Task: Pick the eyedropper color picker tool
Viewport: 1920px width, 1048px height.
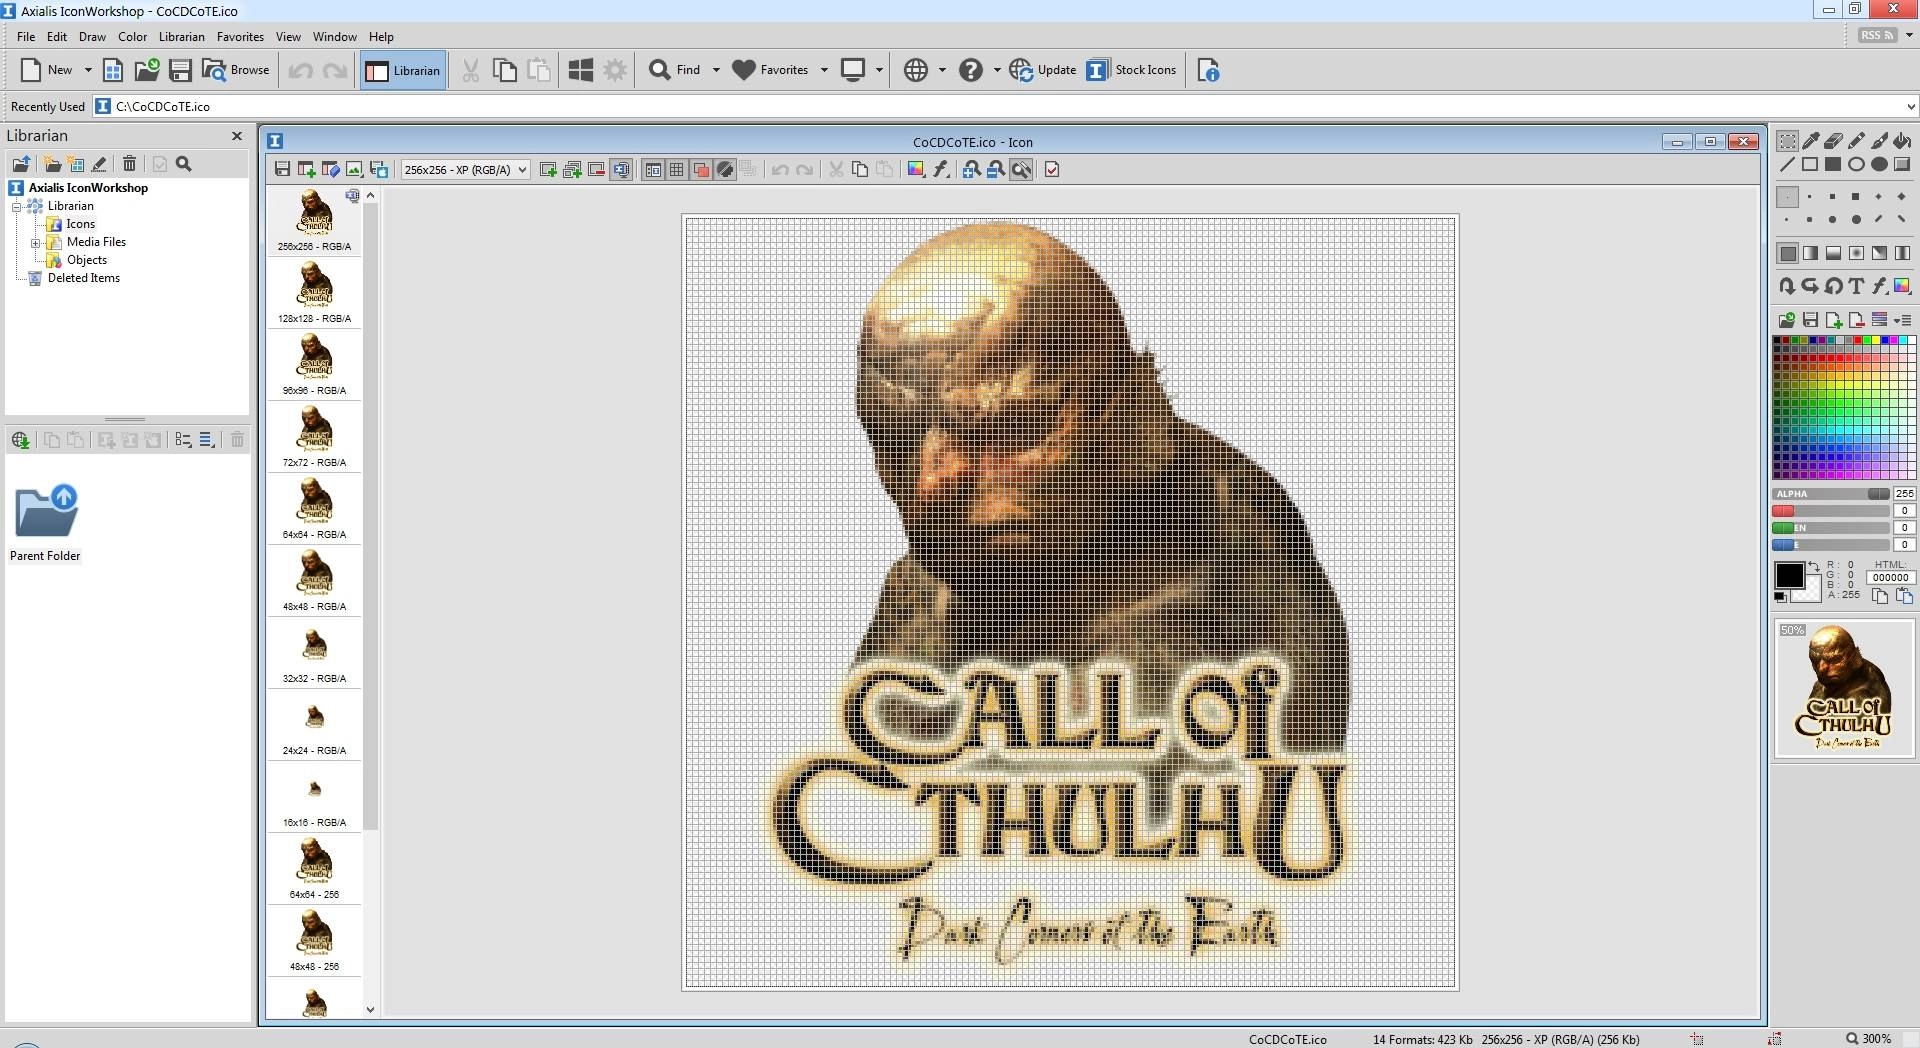Action: (1810, 141)
